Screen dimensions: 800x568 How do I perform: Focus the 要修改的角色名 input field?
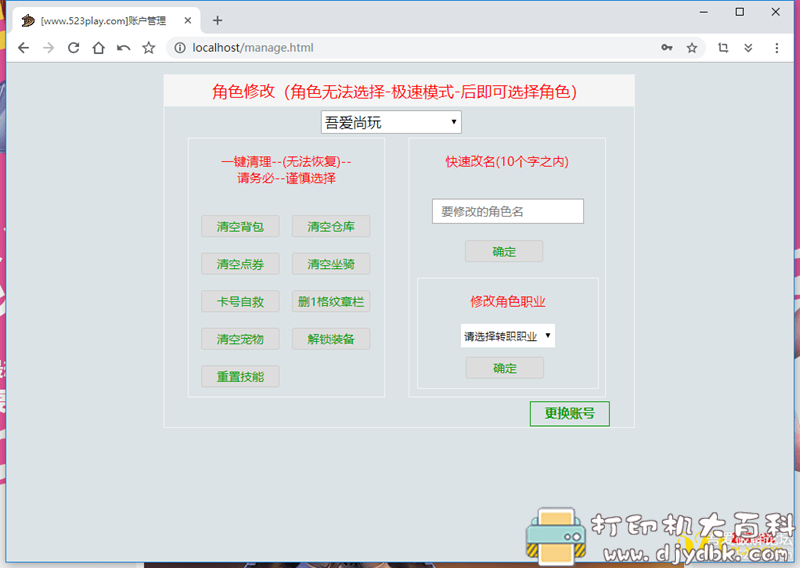click(x=508, y=211)
